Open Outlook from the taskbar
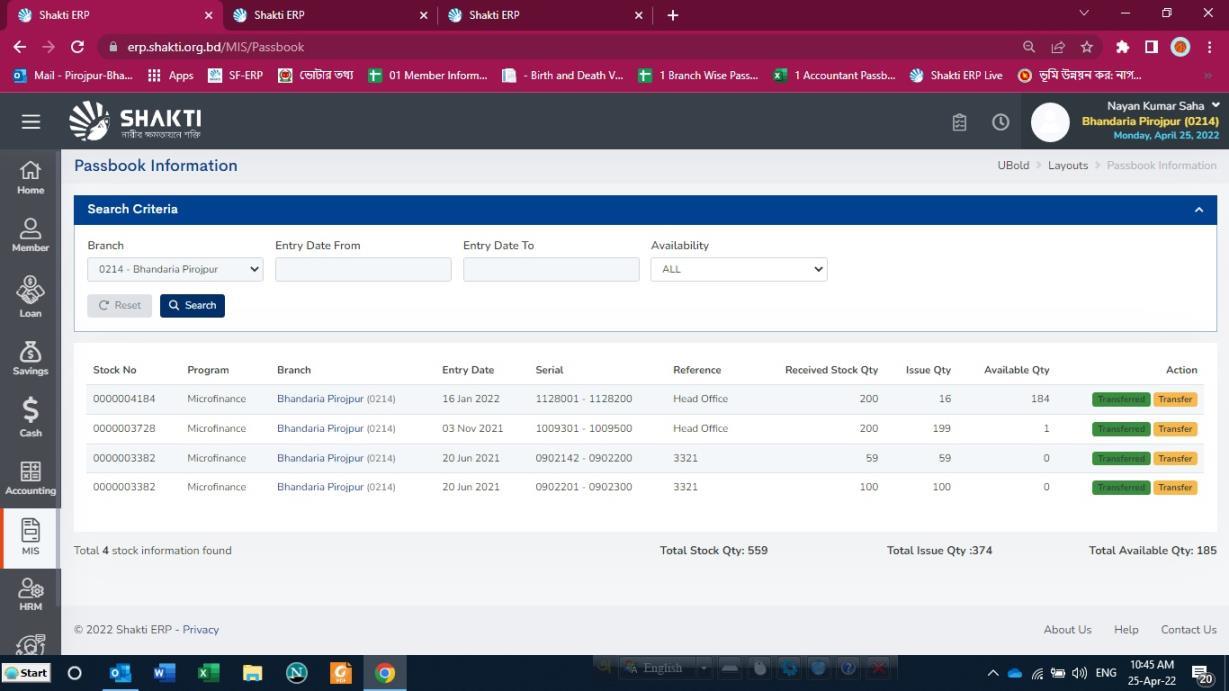The width and height of the screenshot is (1229, 691). coord(120,673)
